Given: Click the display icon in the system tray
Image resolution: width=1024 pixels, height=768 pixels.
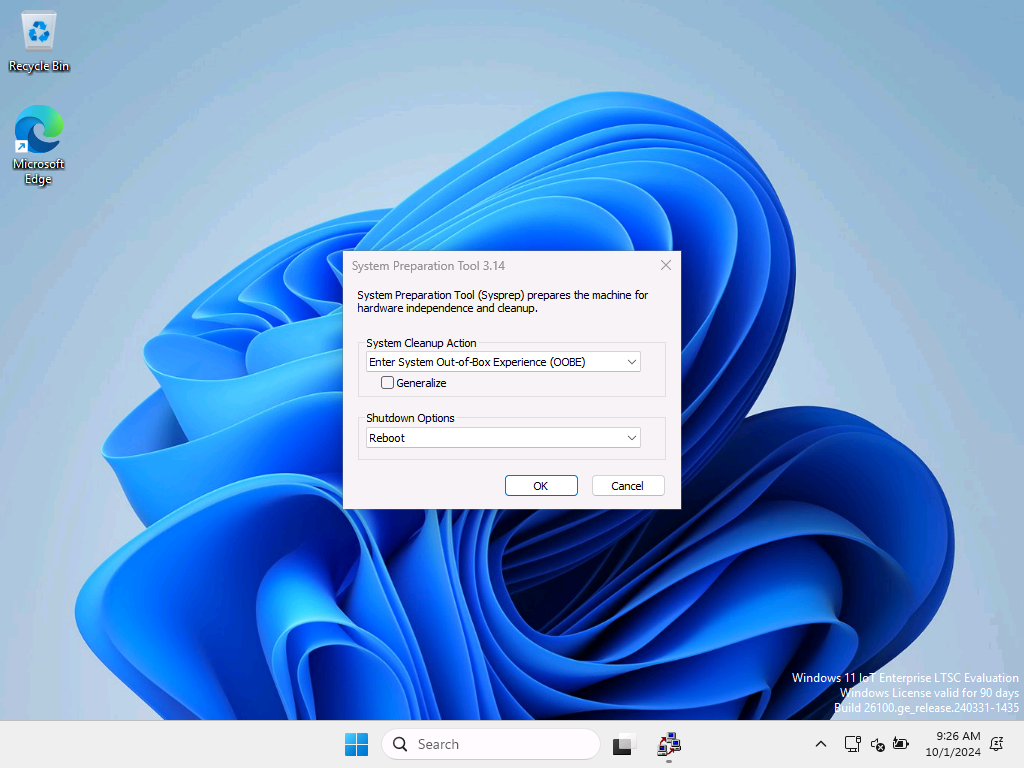Looking at the screenshot, I should [851, 745].
